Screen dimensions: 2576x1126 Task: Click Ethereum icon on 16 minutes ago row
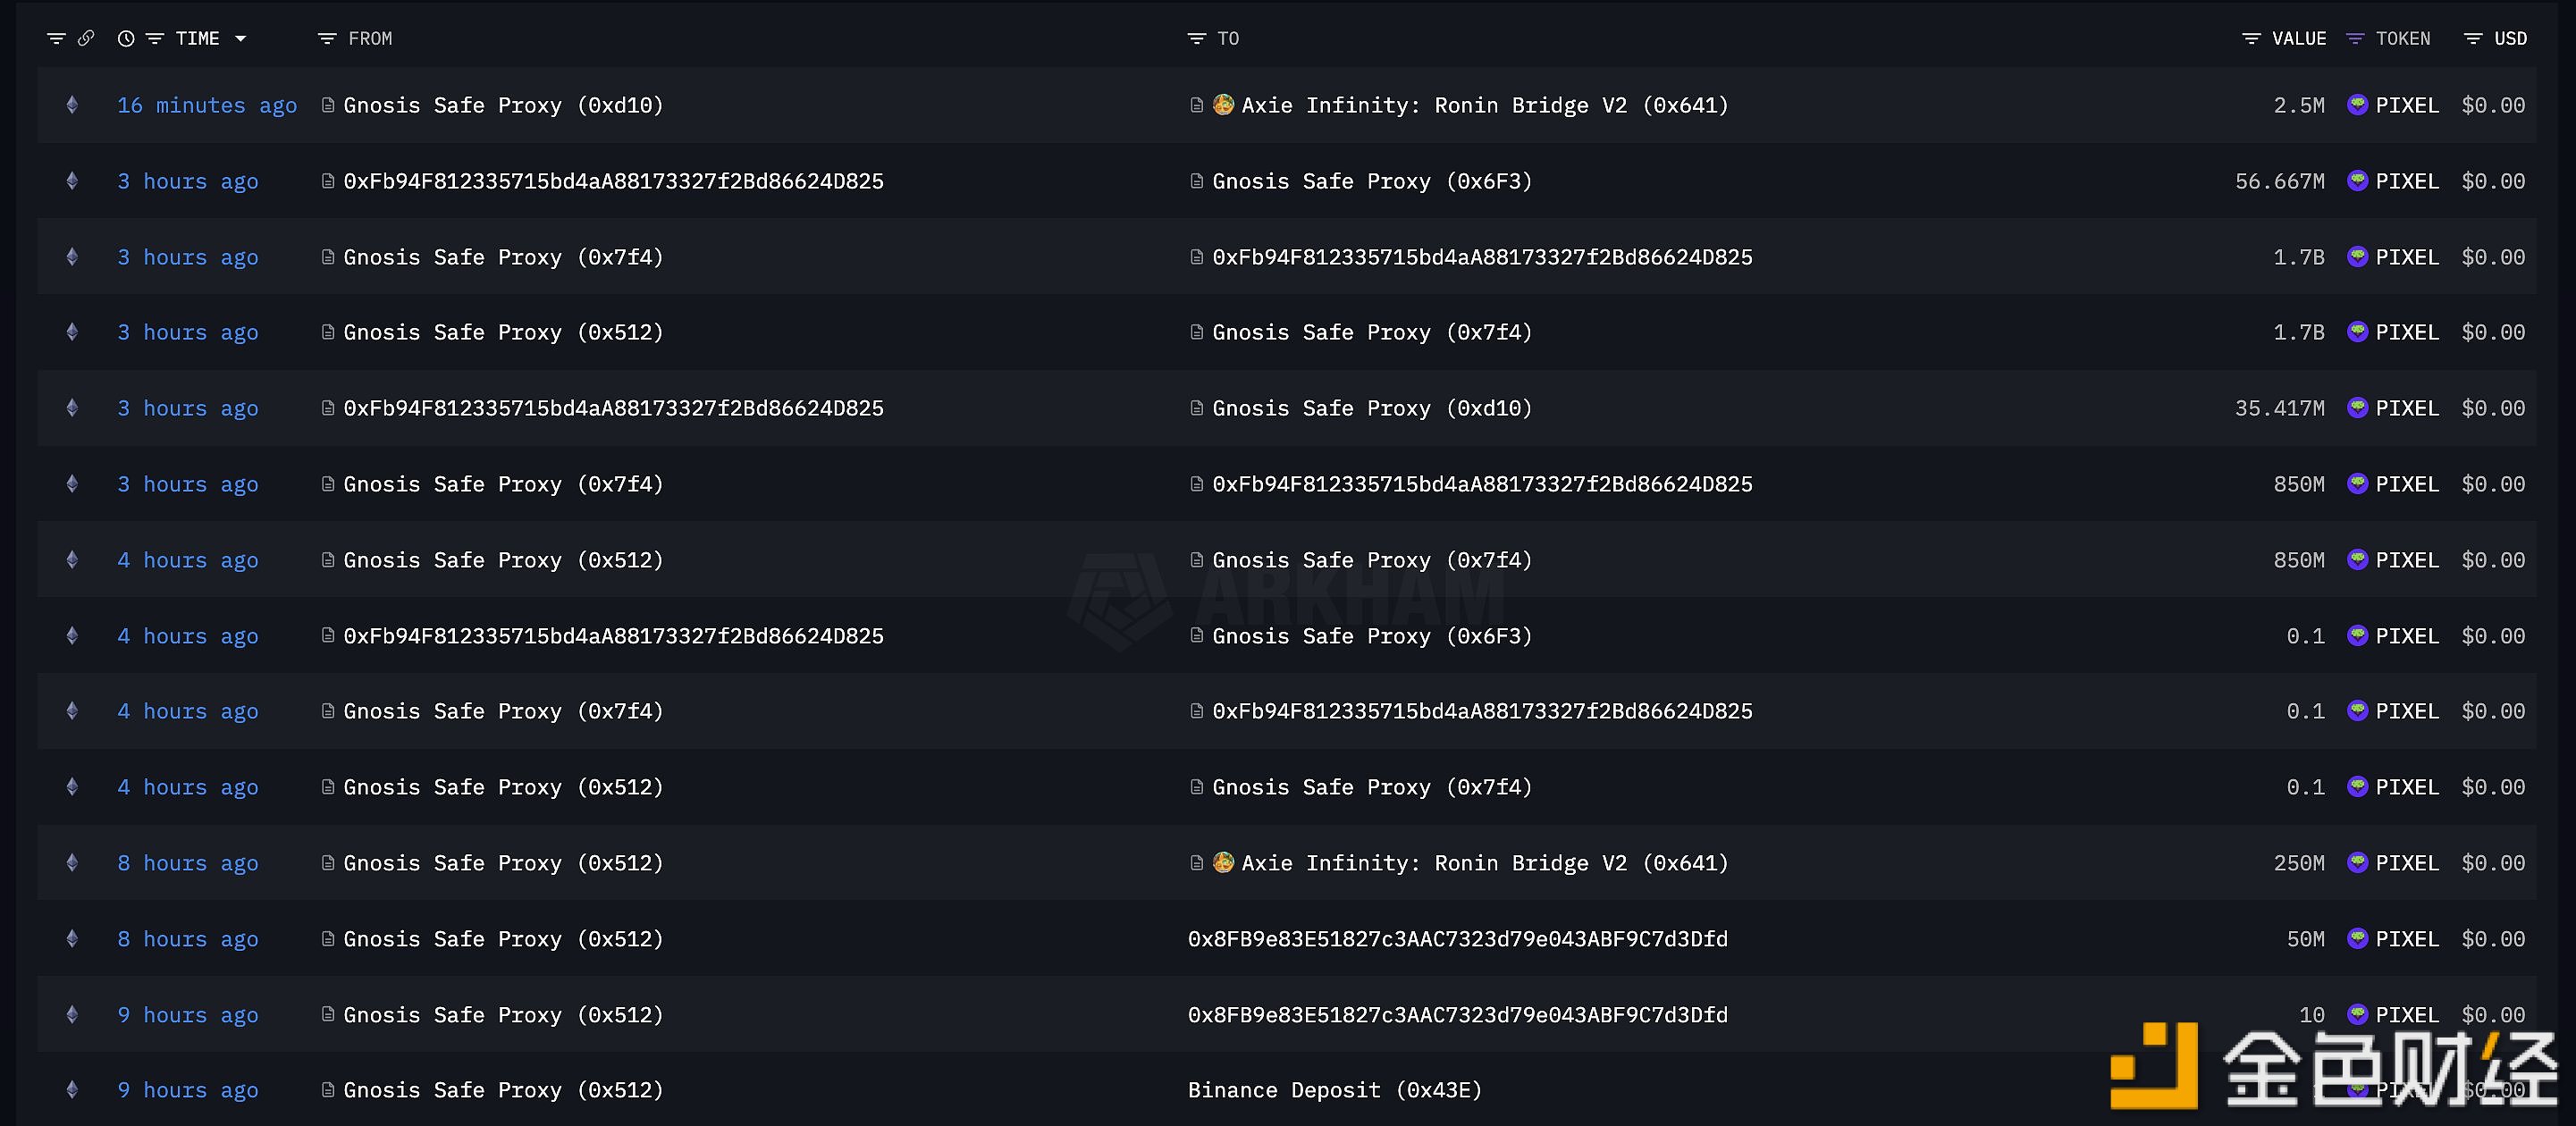(72, 105)
